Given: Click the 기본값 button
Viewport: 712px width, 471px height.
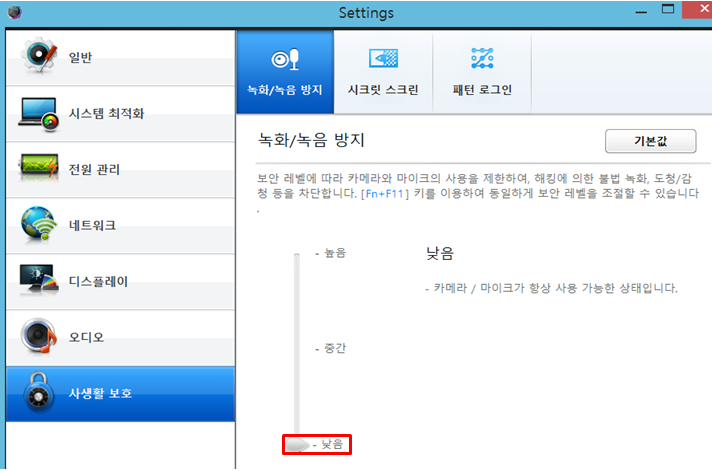Looking at the screenshot, I should point(650,141).
